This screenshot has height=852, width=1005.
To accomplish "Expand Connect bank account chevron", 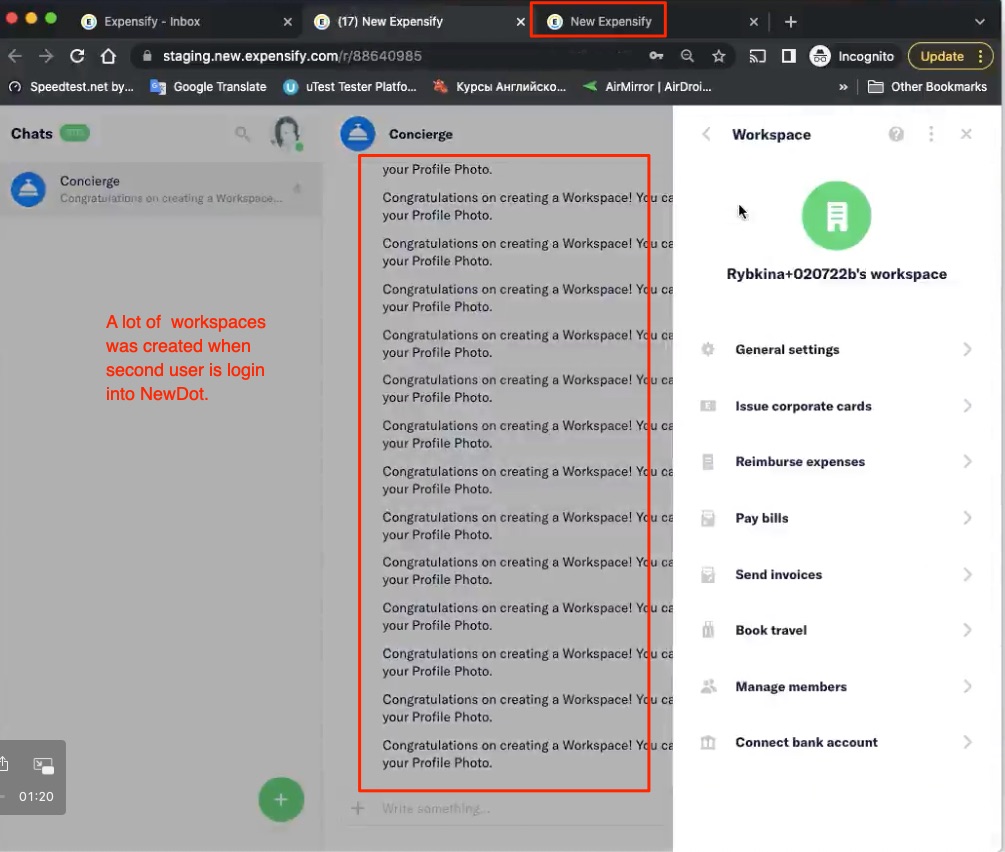I will tap(967, 742).
